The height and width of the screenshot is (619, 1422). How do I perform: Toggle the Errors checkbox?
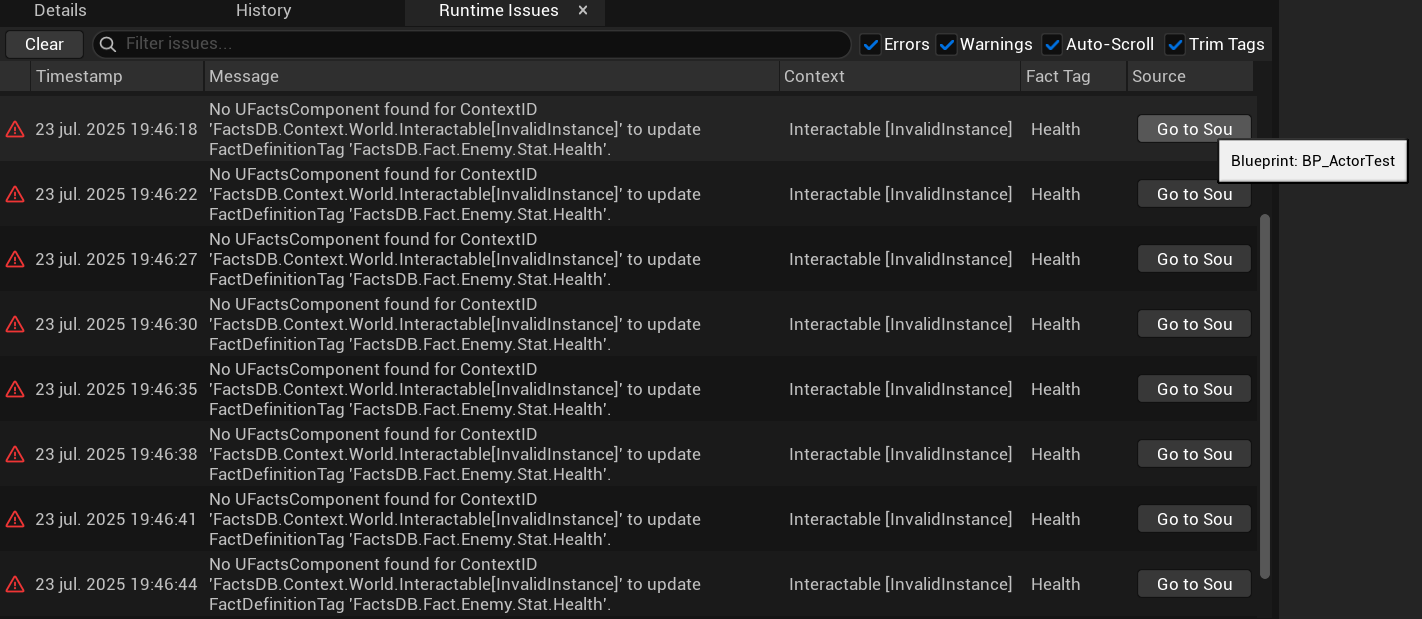[x=870, y=44]
